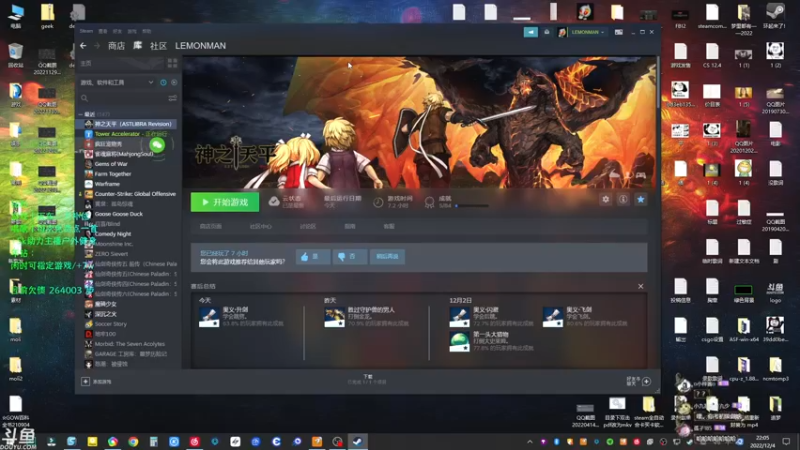Toggle the recent-activity clock filter icon
Screen dimensions: 800x450
163,82
